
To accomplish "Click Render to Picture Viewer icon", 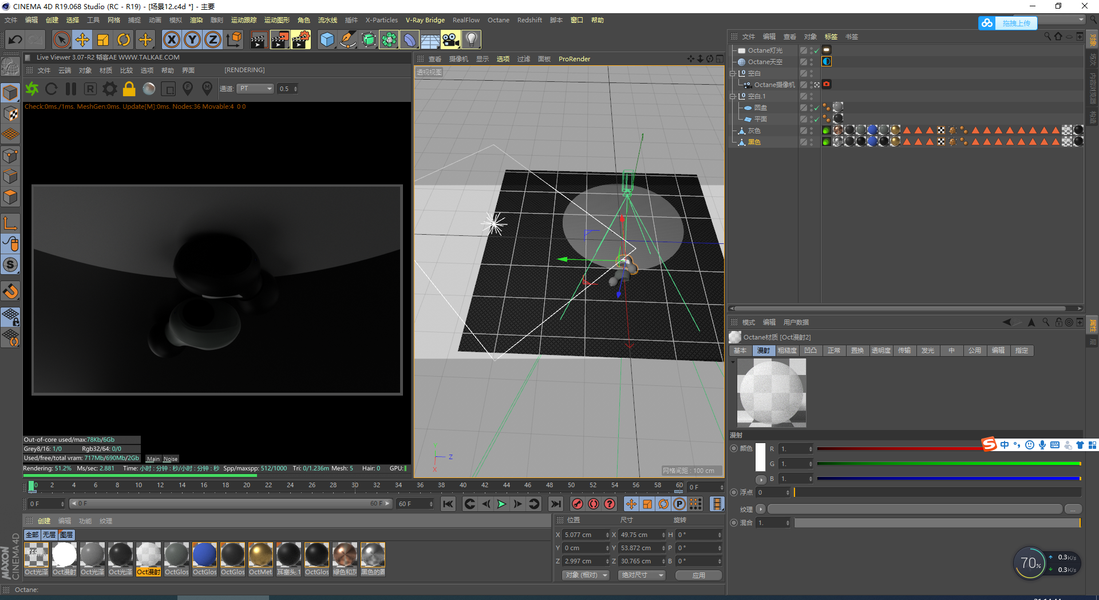I will 279,40.
